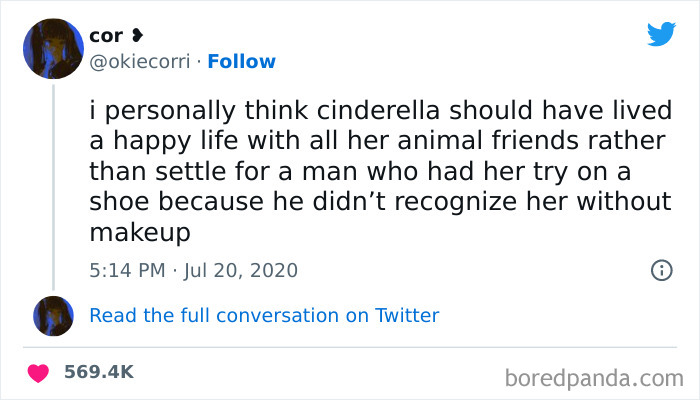The height and width of the screenshot is (400, 700).
Task: Open the tweet info icon
Action: [x=660, y=270]
